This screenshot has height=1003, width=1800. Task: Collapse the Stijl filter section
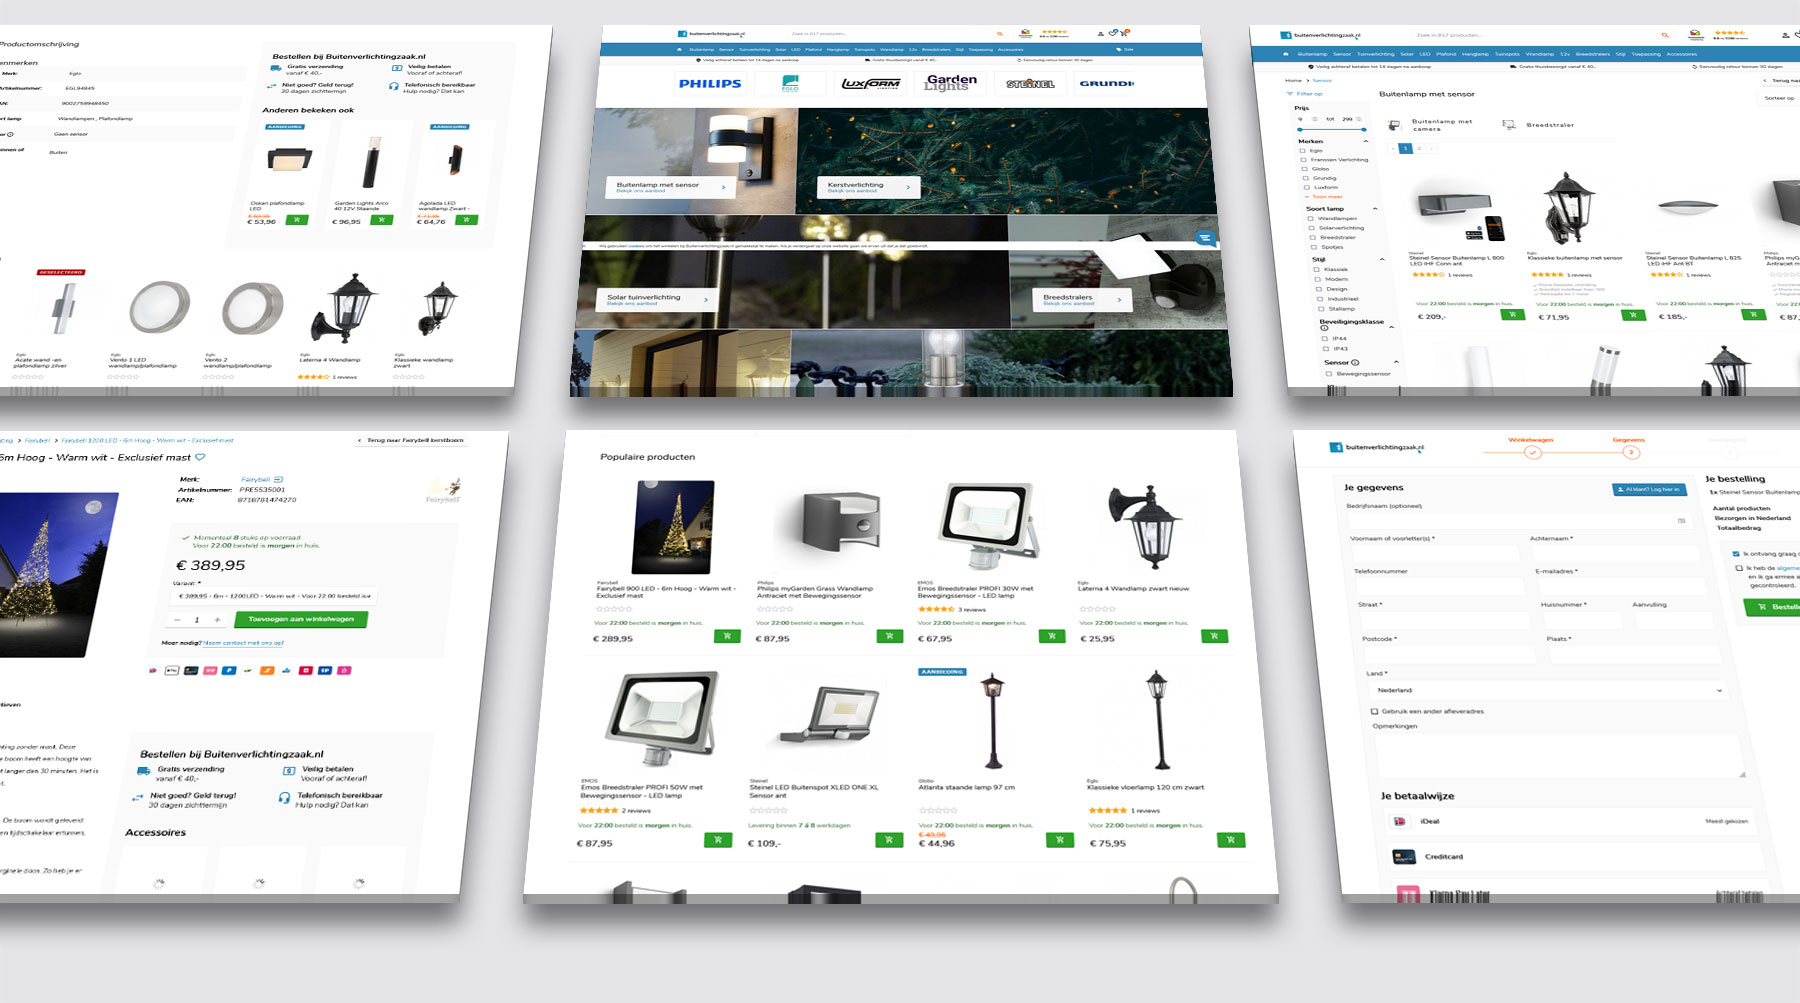(x=1382, y=260)
